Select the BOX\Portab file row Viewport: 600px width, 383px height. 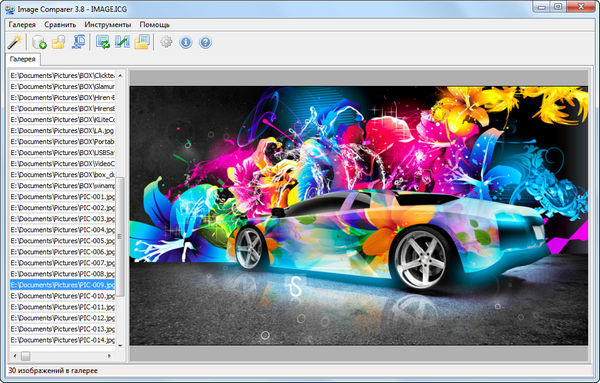tap(62, 142)
